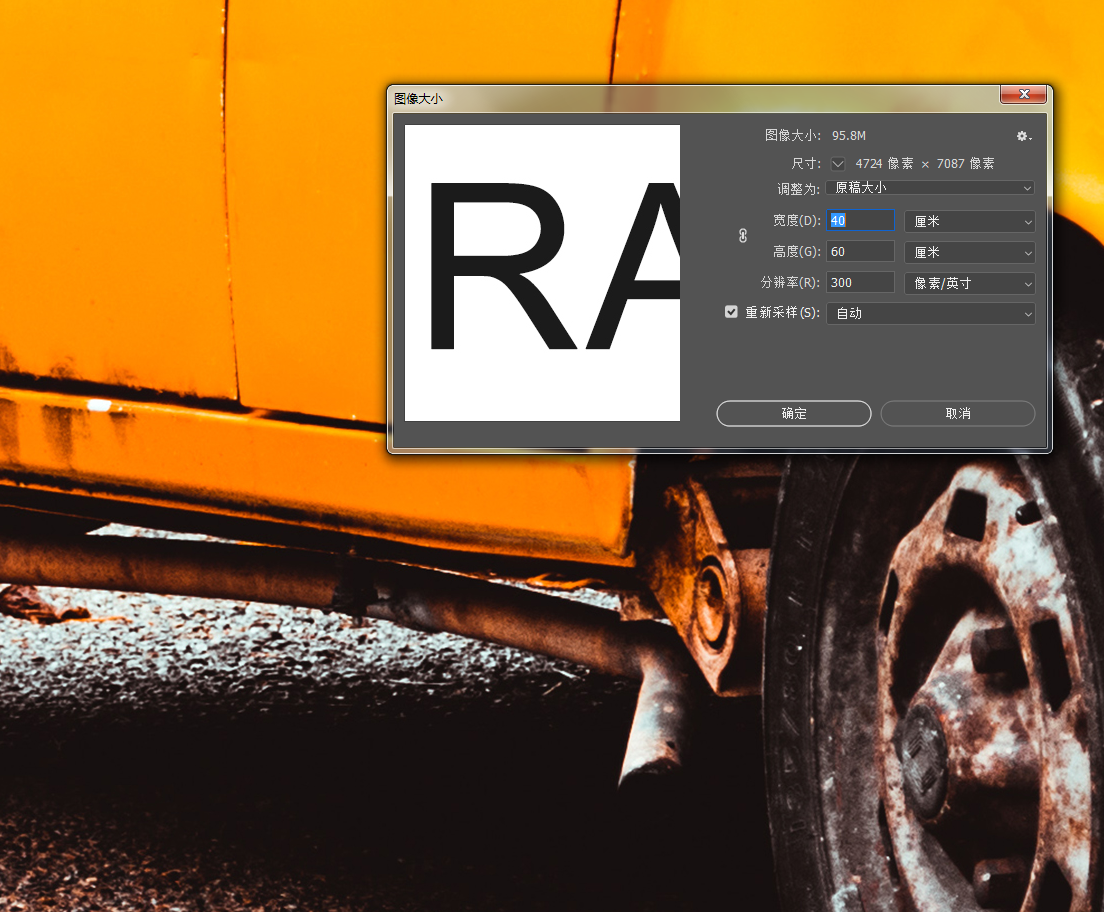Open the 宽度 unit dropdown

point(970,221)
